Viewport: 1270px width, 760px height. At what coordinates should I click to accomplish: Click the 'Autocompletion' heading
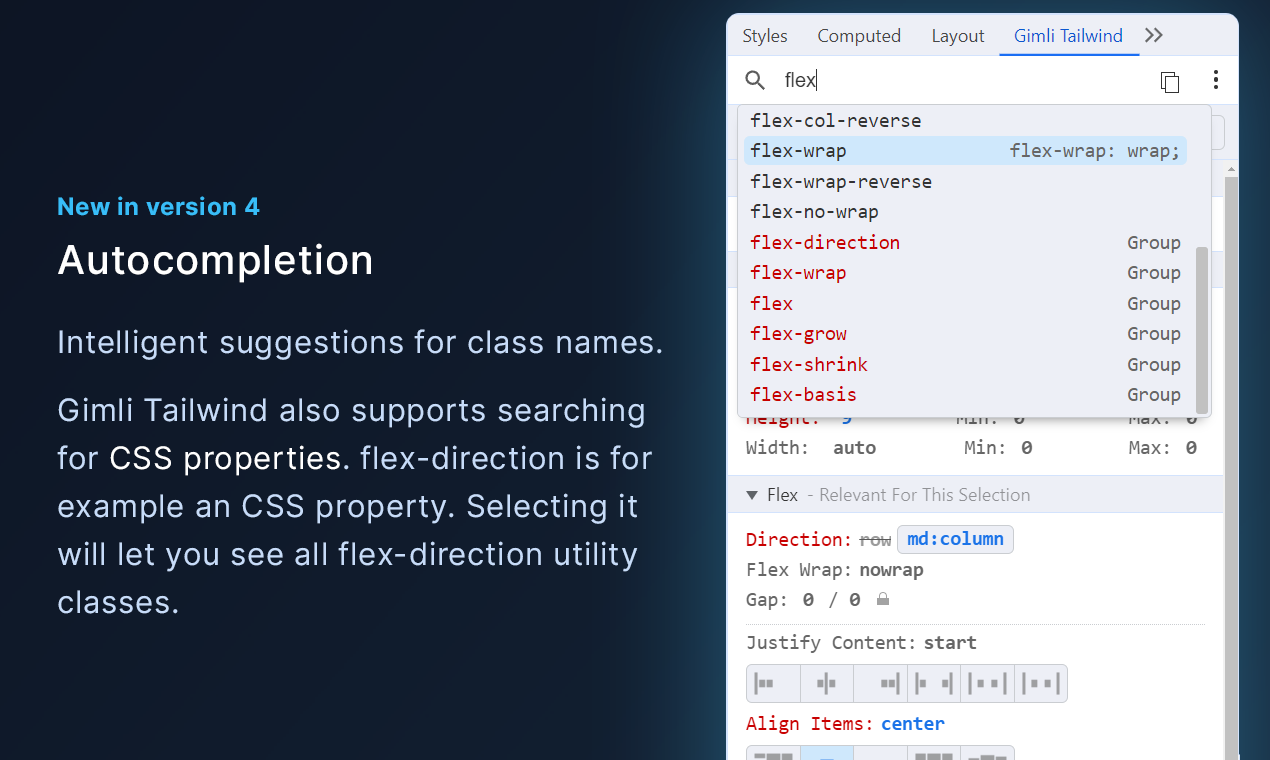(215, 260)
